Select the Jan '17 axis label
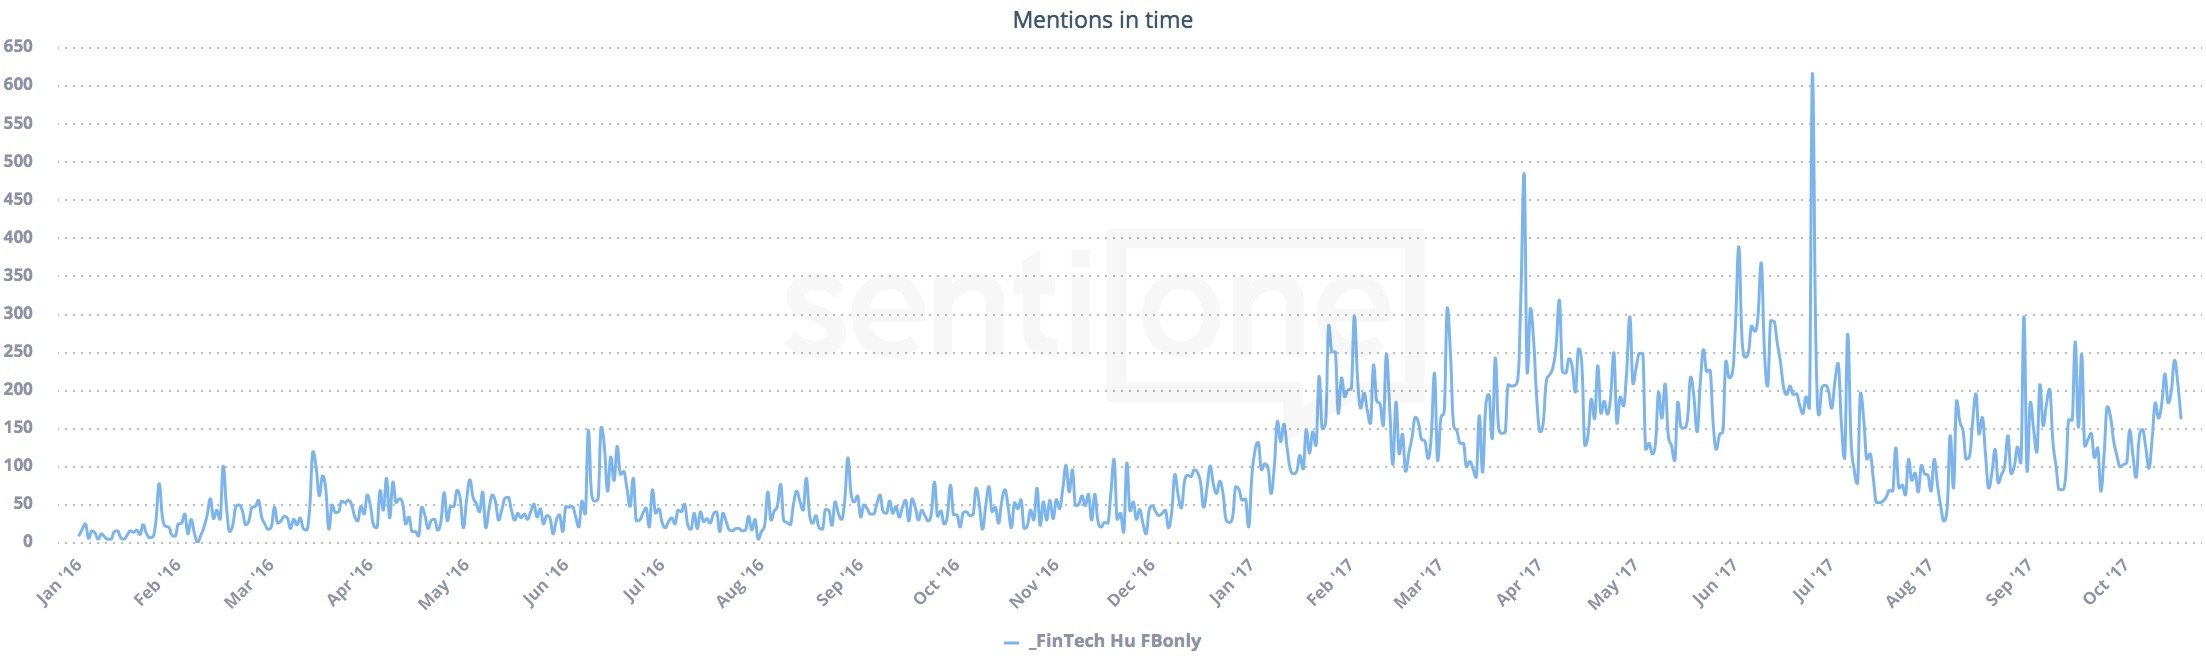Screen dimensions: 2206x670 (1231, 582)
